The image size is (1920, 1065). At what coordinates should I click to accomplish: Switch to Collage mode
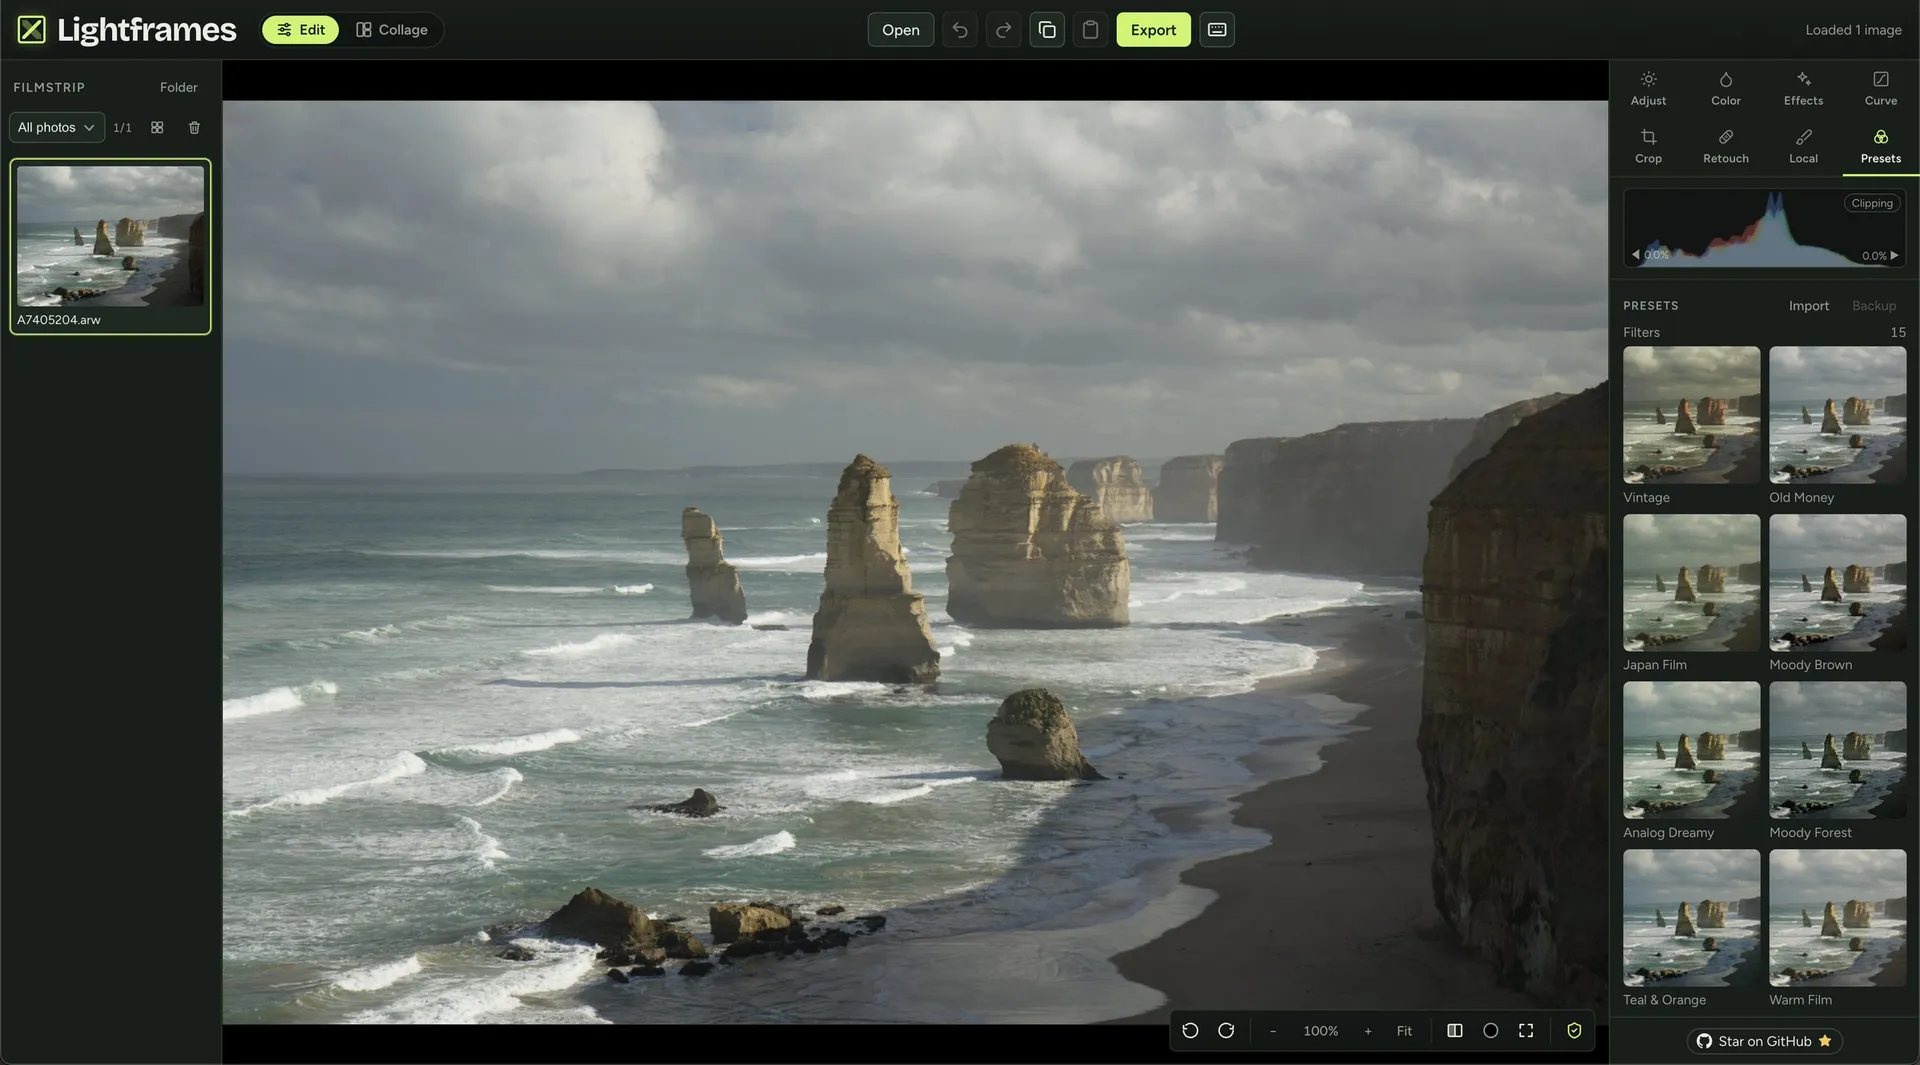point(392,30)
